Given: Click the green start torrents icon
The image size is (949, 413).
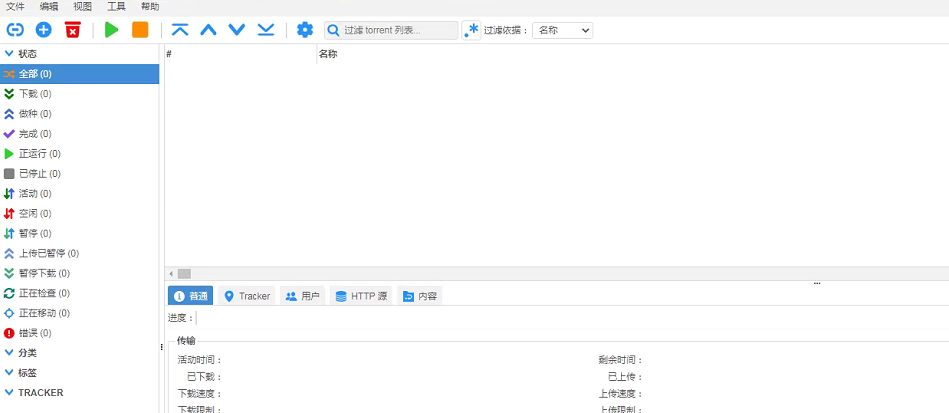Looking at the screenshot, I should (x=111, y=30).
